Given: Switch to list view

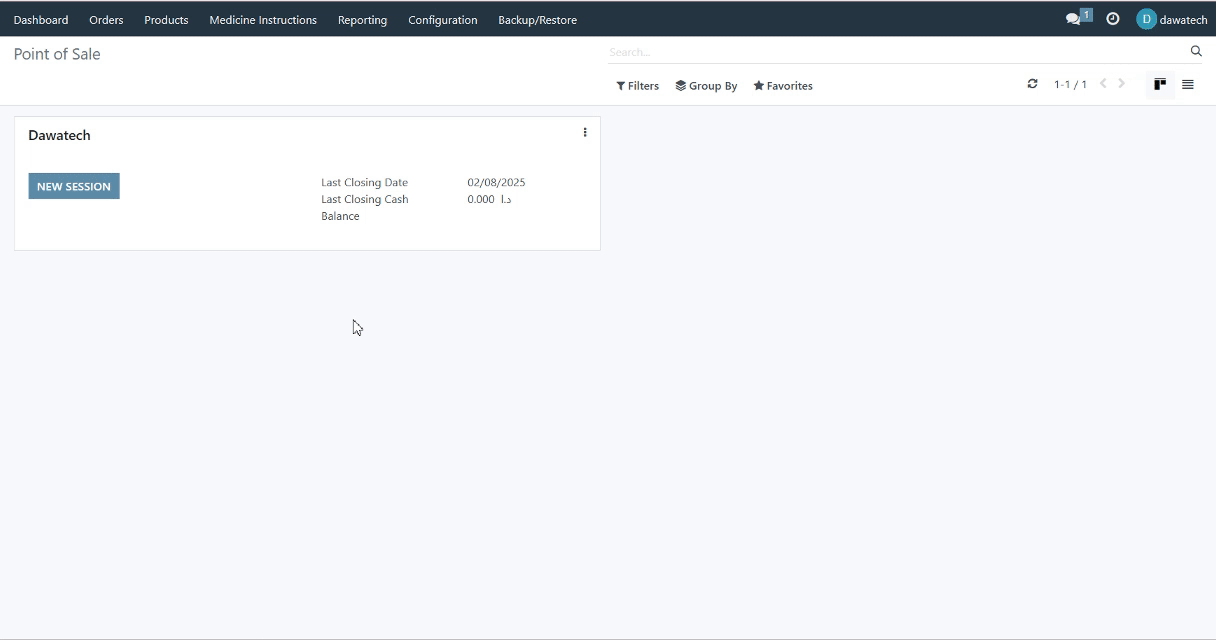Looking at the screenshot, I should coord(1188,85).
